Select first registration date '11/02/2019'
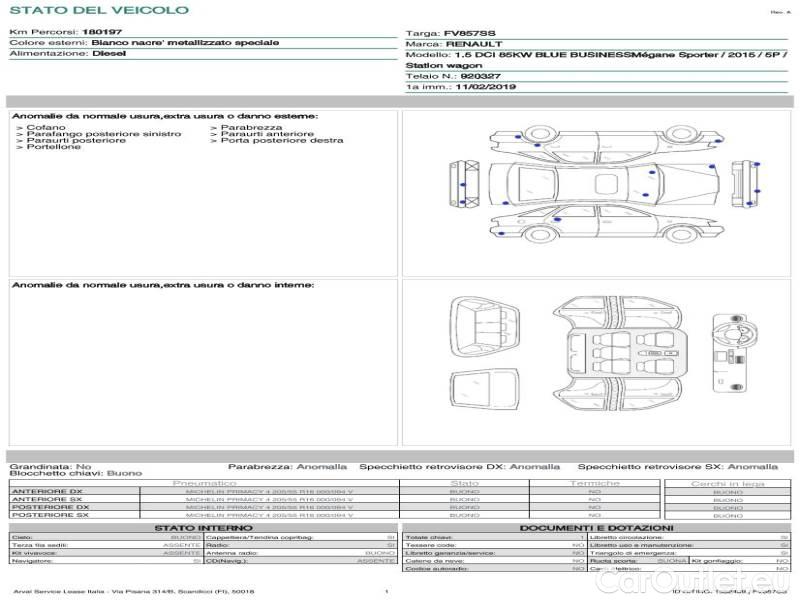Screen dimensions: 800x600 coord(486,87)
